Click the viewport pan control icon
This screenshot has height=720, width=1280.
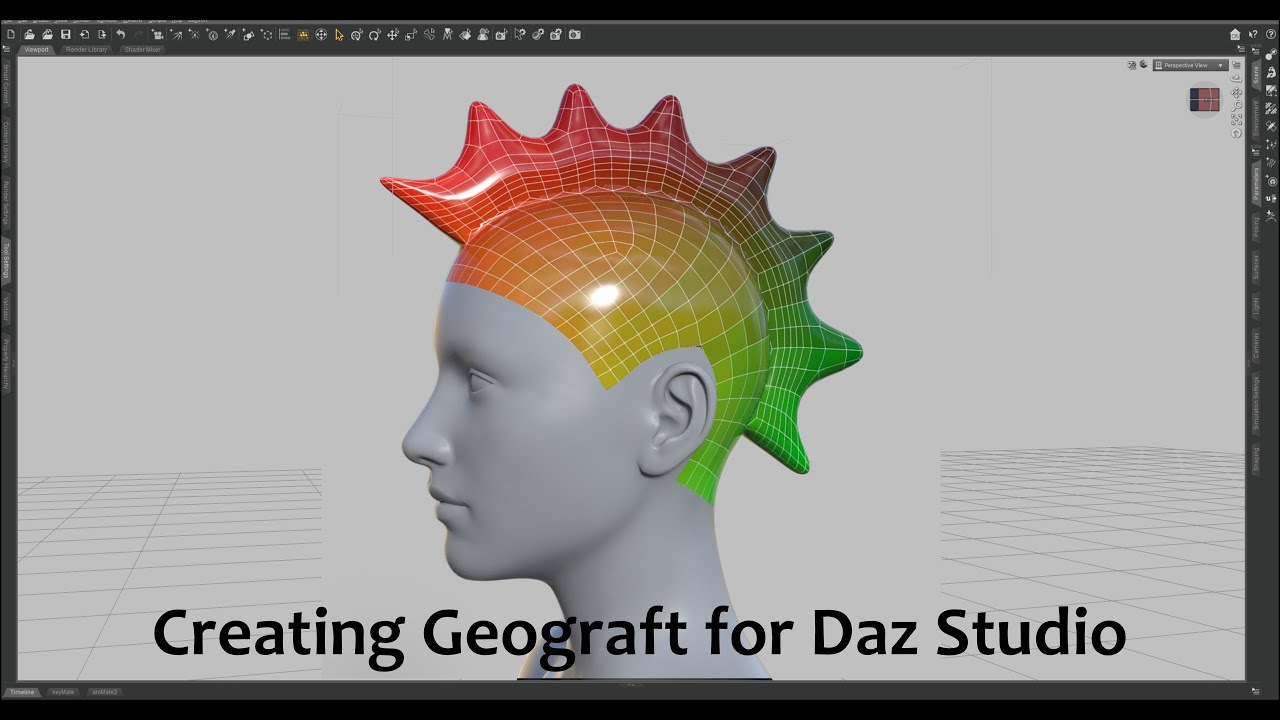click(x=1236, y=92)
